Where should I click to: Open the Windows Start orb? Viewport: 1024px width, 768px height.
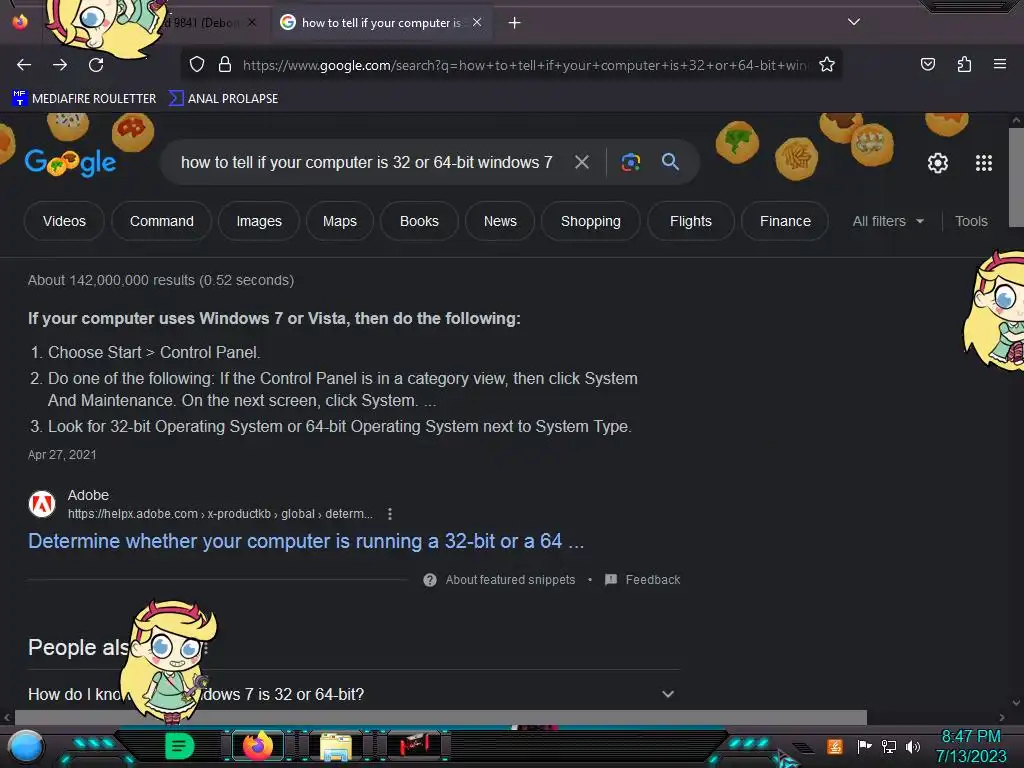26,747
